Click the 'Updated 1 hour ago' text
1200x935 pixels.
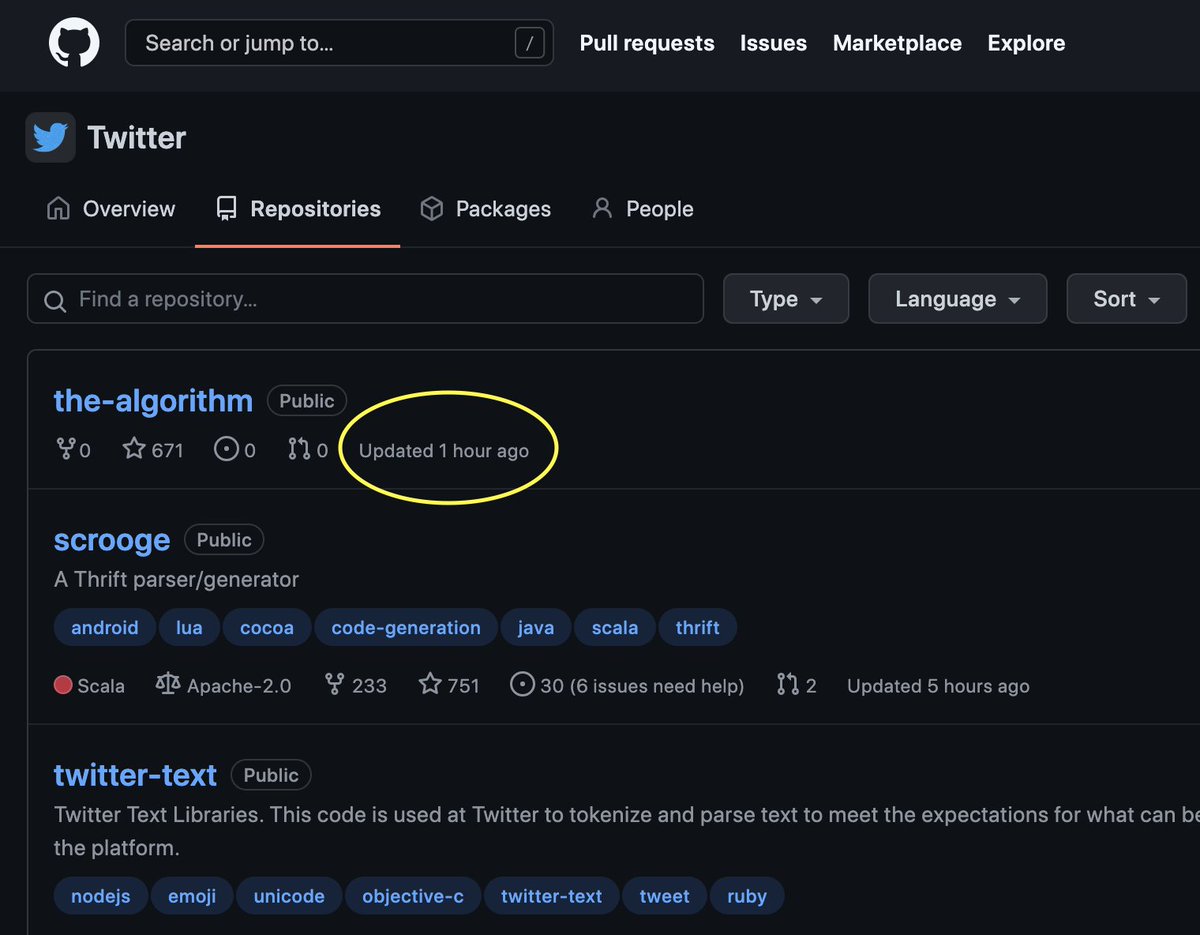tap(444, 450)
